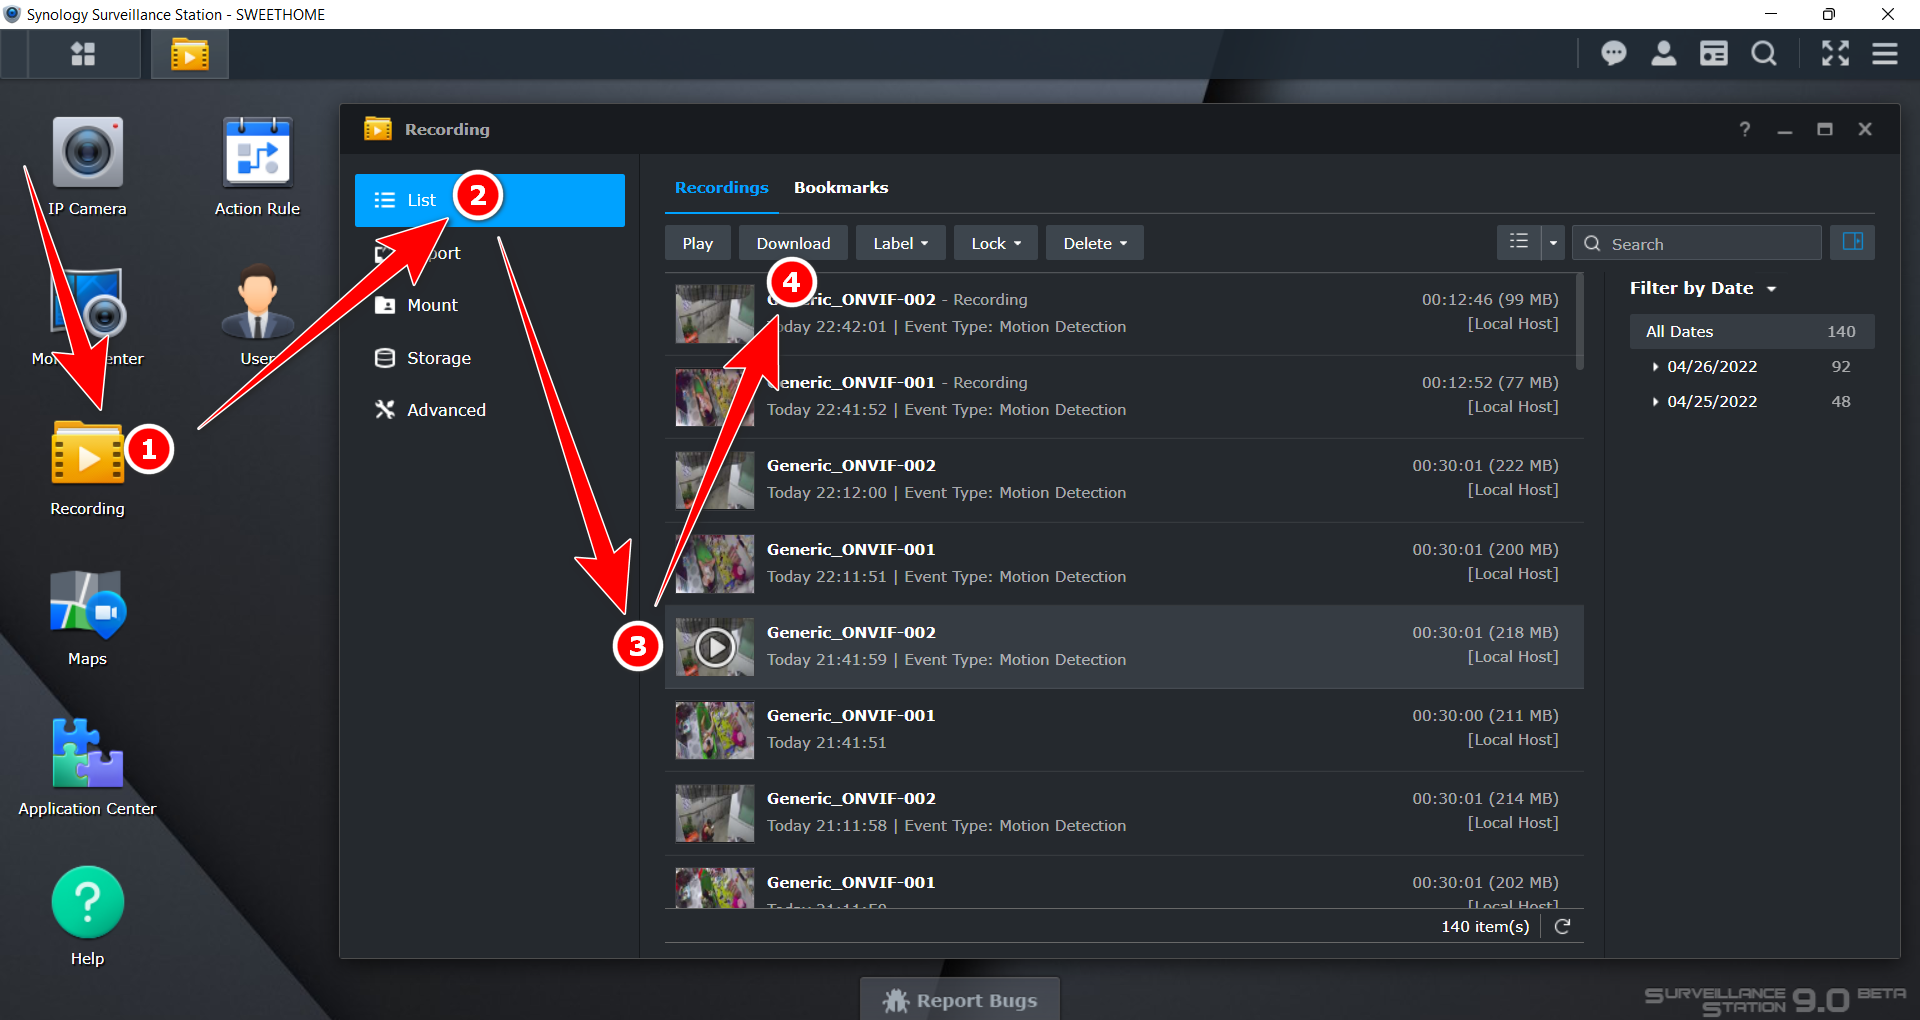This screenshot has width=1920, height=1020.
Task: Switch to the Bookmarks tab
Action: [840, 187]
